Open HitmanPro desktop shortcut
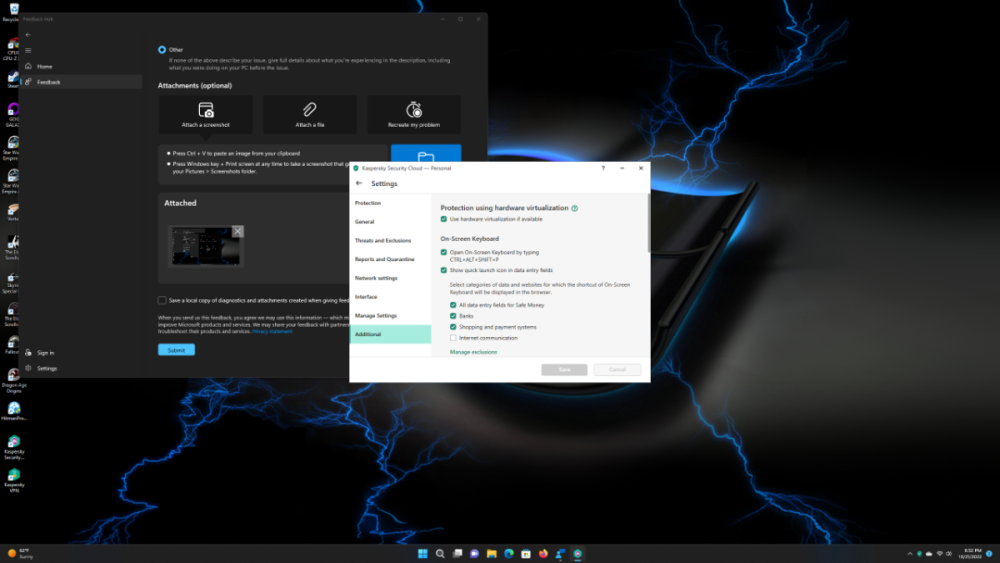 (x=13, y=411)
